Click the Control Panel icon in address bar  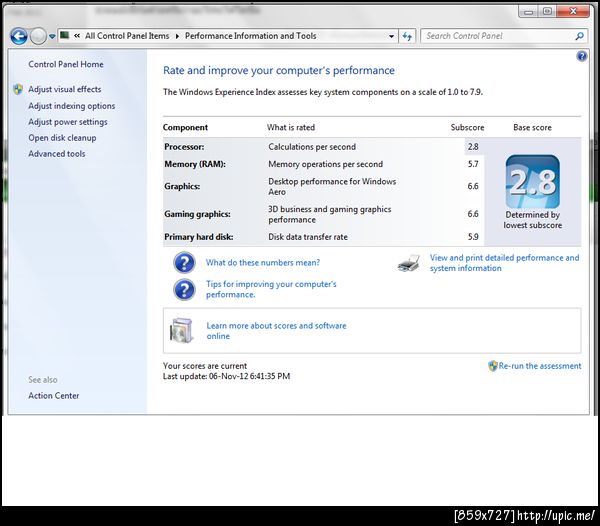(65, 36)
